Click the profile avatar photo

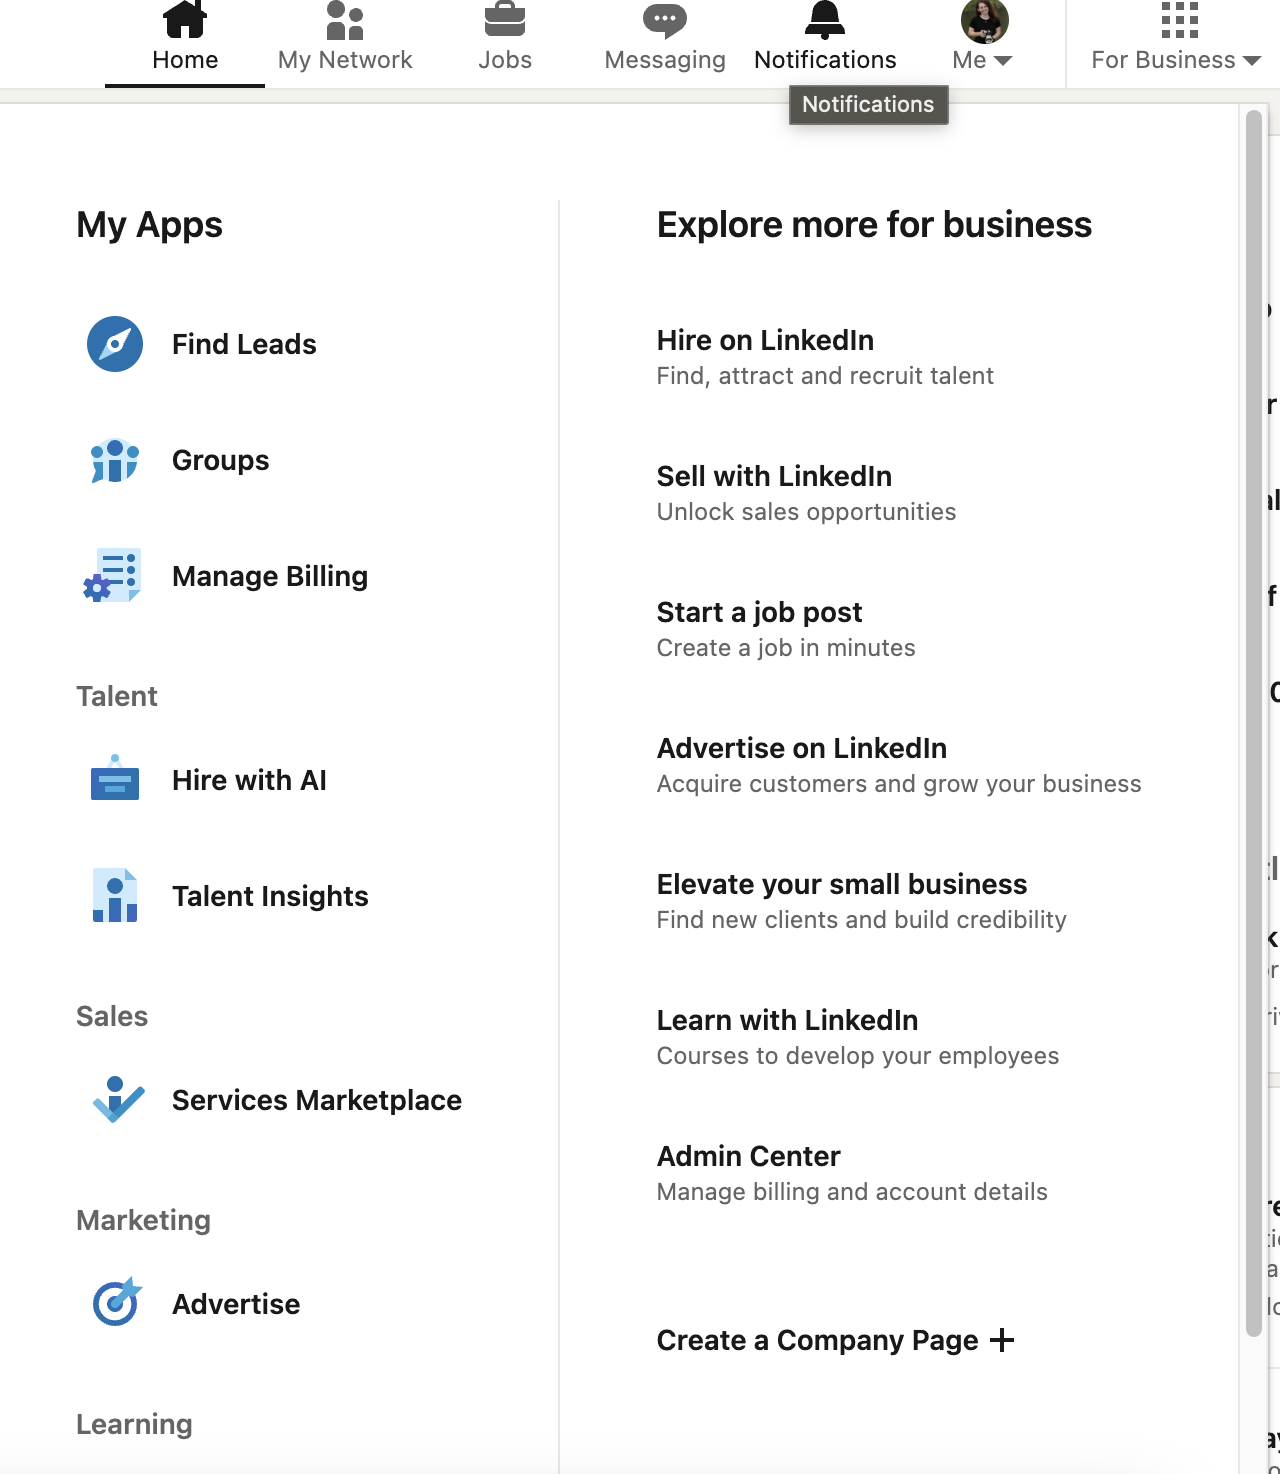click(985, 20)
